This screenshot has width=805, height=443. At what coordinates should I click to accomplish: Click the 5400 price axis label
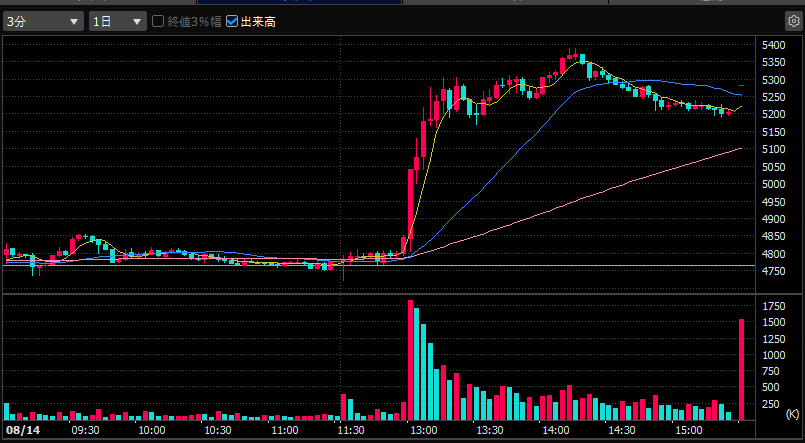(x=773, y=45)
